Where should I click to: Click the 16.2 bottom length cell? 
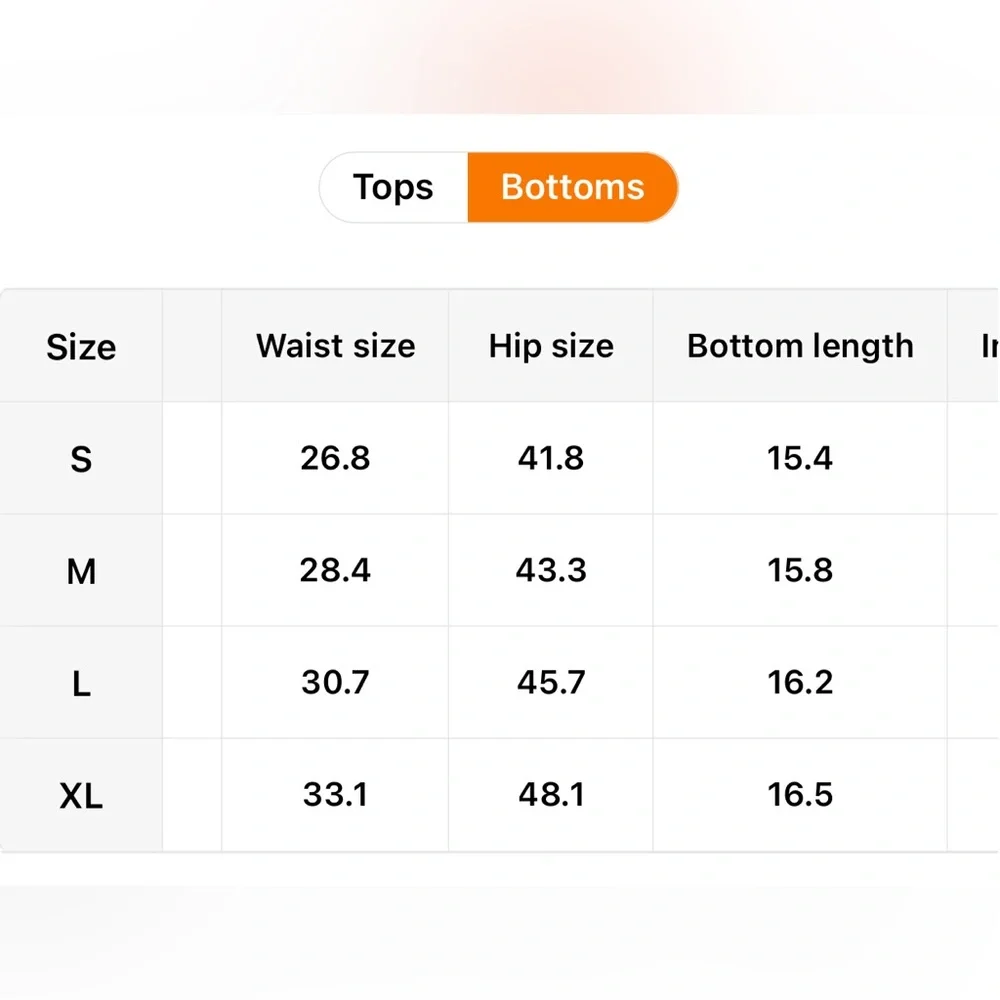pyautogui.click(x=800, y=682)
